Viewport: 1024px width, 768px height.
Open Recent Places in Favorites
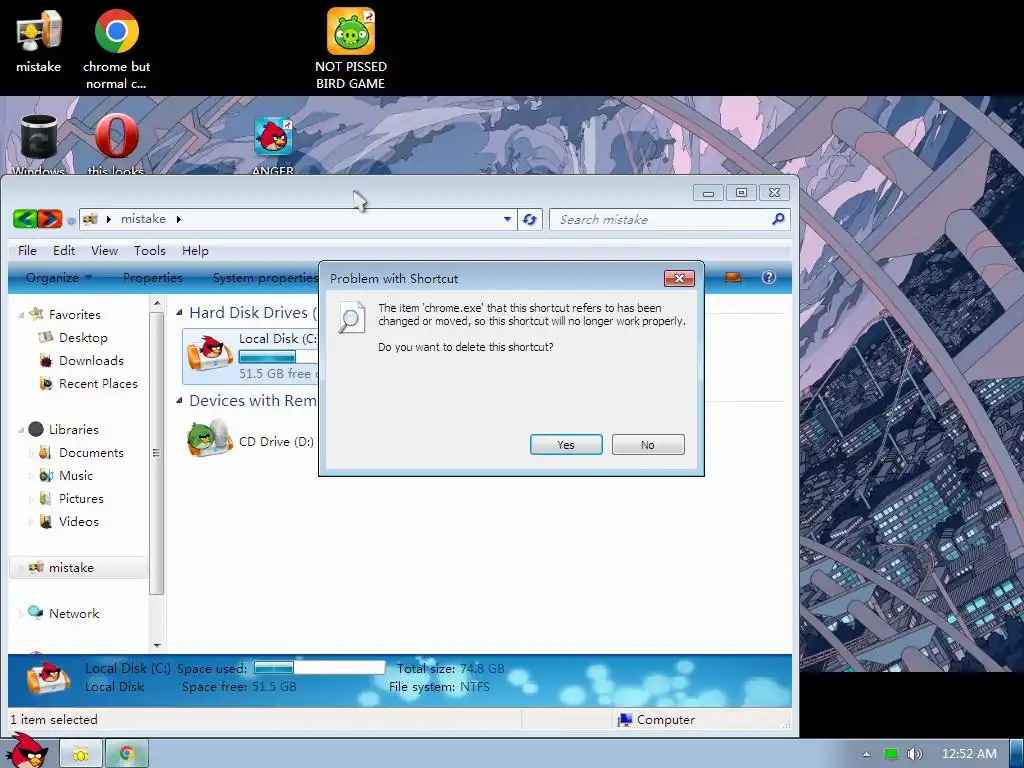(x=98, y=383)
